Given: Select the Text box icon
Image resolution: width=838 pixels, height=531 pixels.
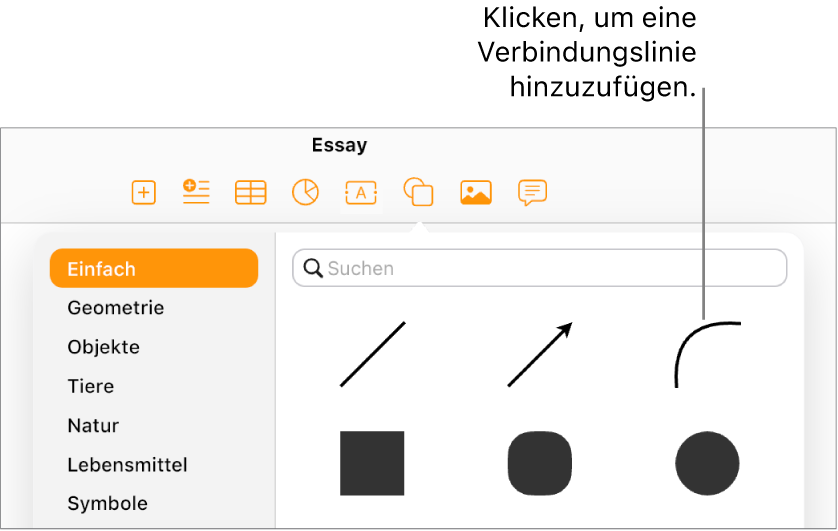Looking at the screenshot, I should click(361, 192).
